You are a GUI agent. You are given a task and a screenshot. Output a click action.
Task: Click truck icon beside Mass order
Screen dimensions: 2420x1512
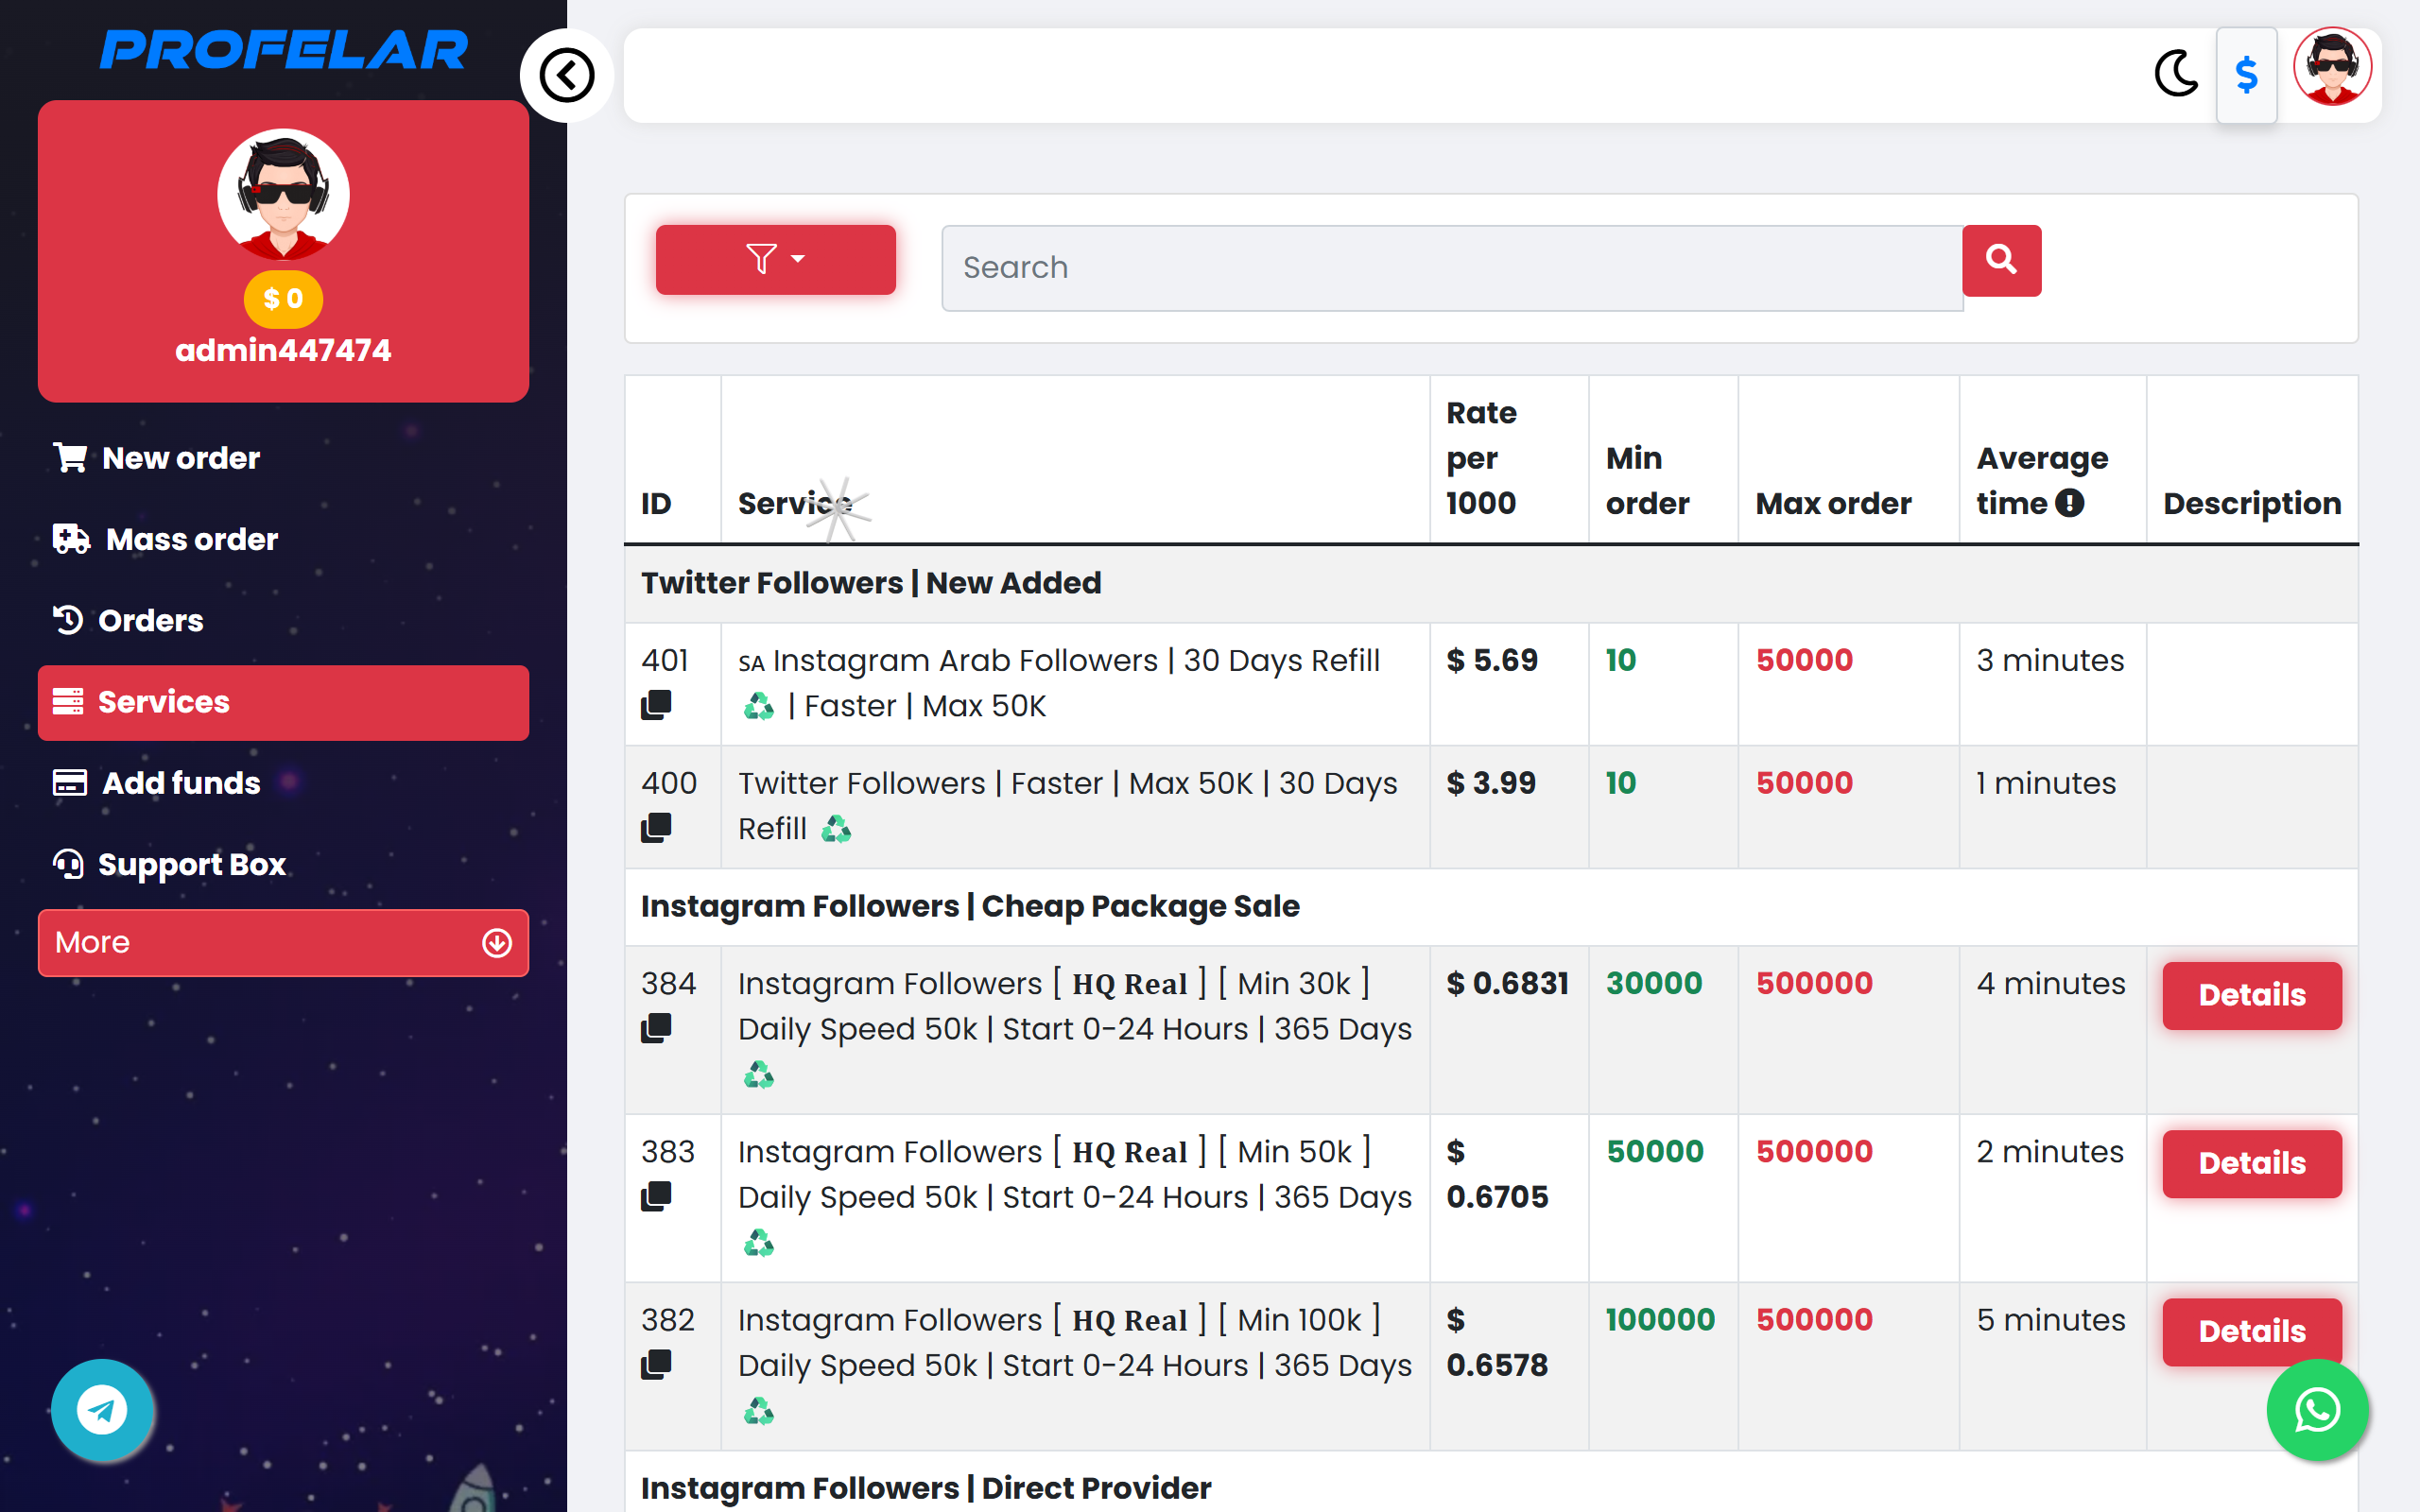coord(72,539)
